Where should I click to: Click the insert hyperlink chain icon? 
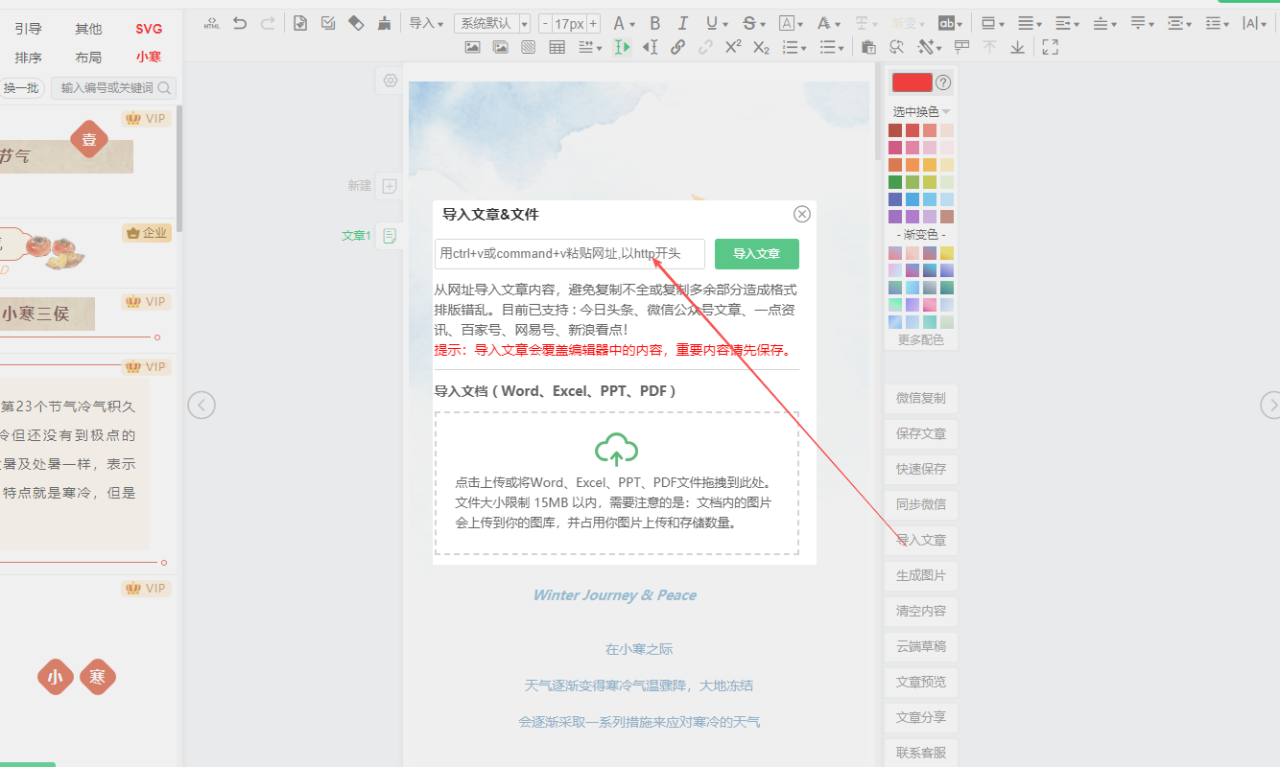click(678, 47)
